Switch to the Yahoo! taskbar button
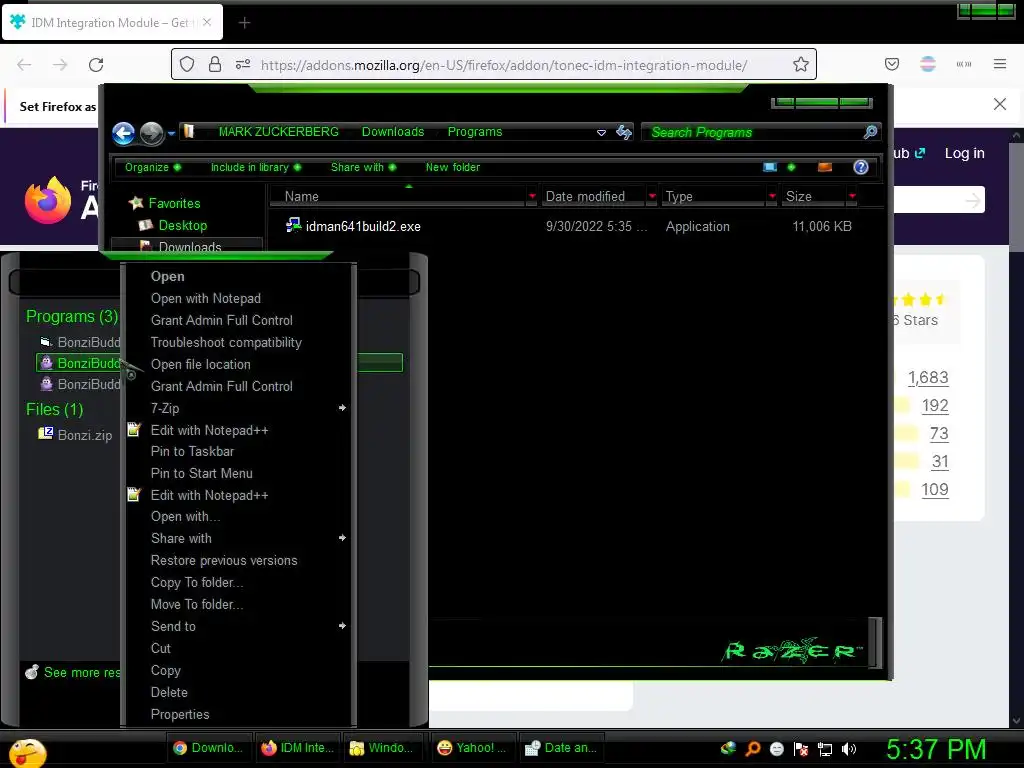1024x768 pixels. coord(472,748)
